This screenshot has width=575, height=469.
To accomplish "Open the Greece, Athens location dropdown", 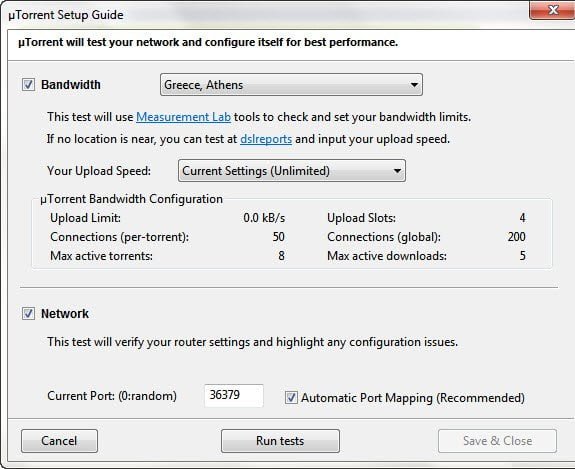I will [x=291, y=85].
